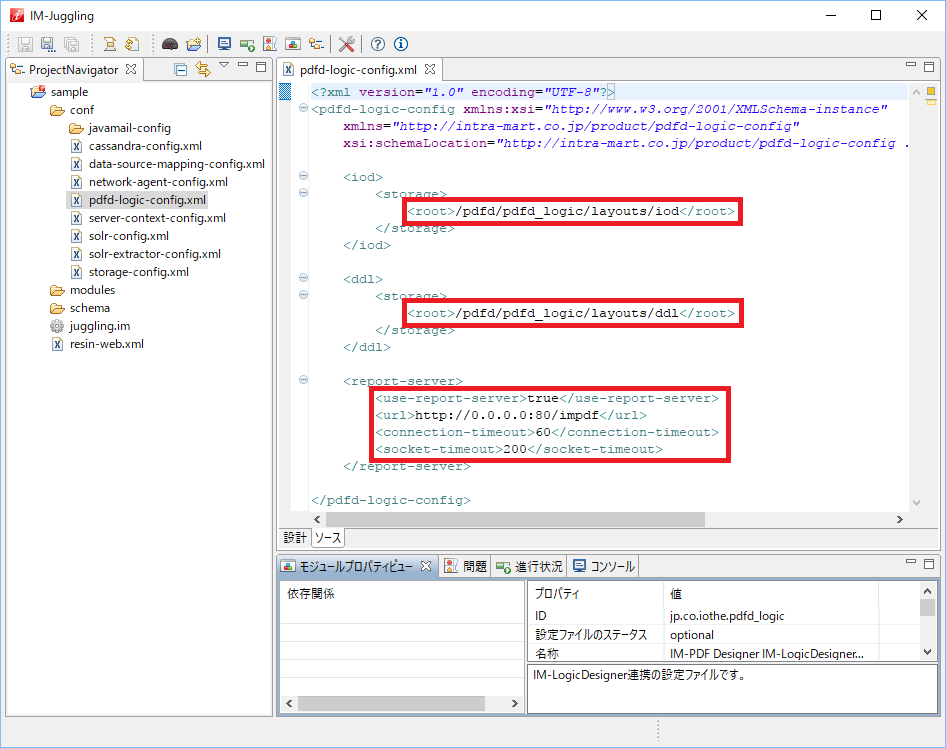This screenshot has width=946, height=748.
Task: Collapse the storage fold under iod
Action: (303, 192)
